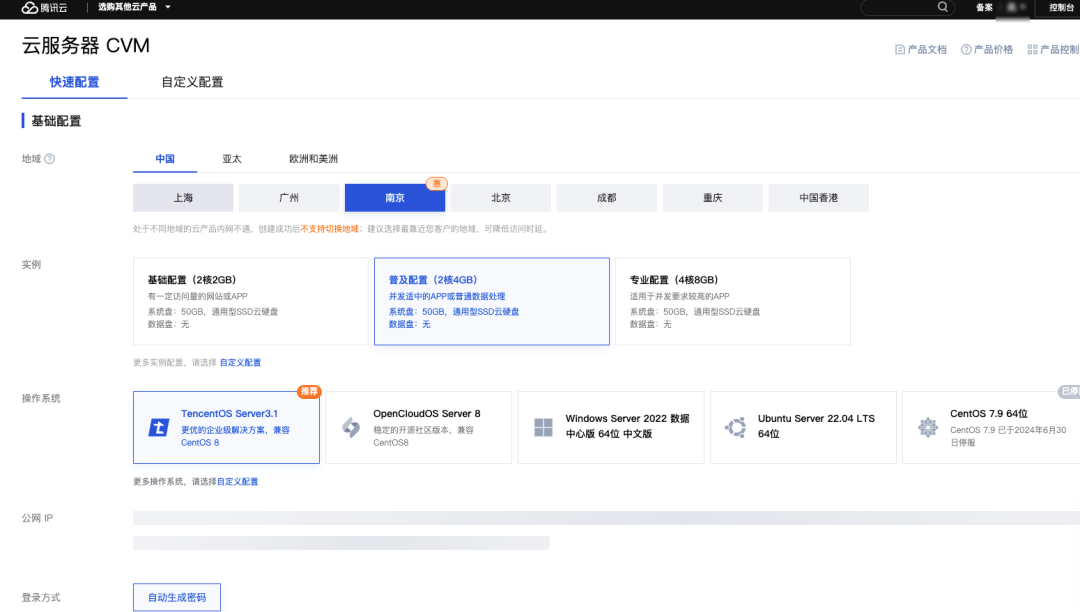Choose 重庆 region
This screenshot has height=612, width=1080.
coord(713,198)
